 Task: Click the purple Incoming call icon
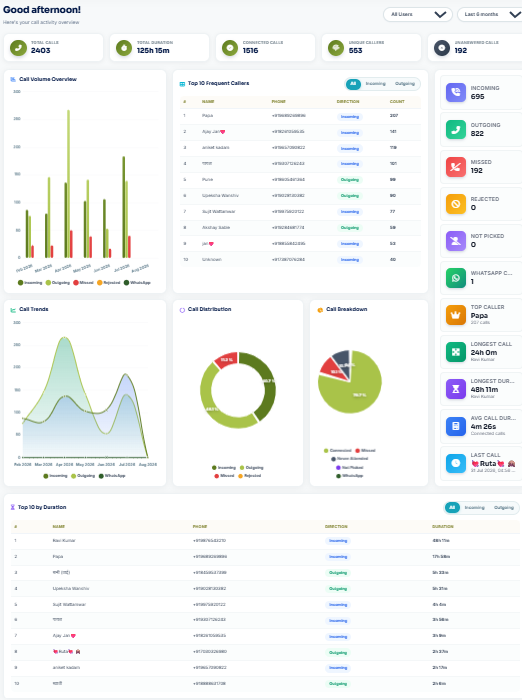click(x=455, y=92)
